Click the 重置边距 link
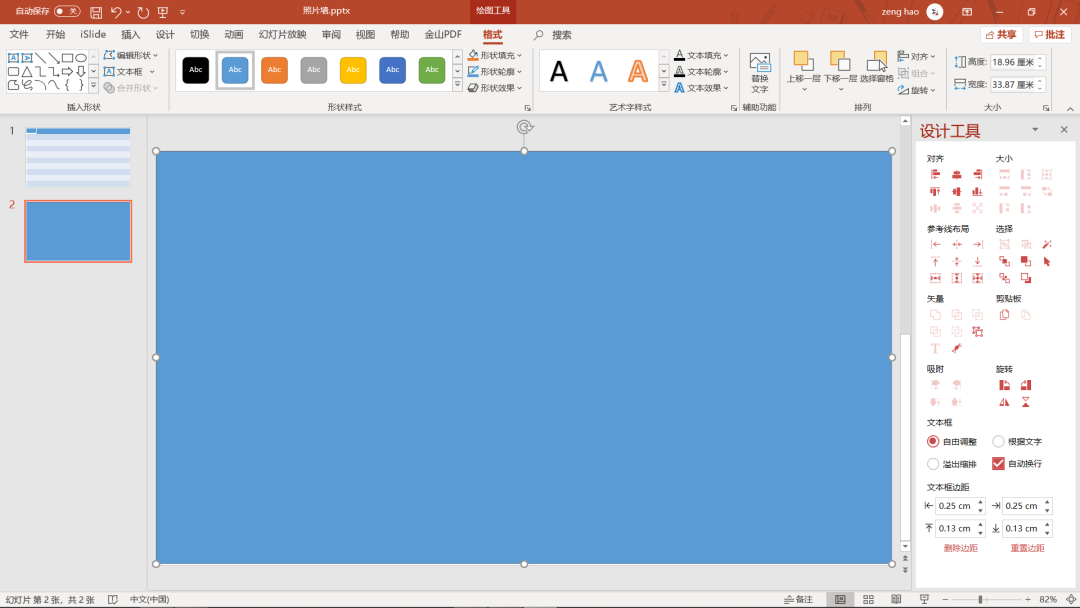 click(1027, 548)
